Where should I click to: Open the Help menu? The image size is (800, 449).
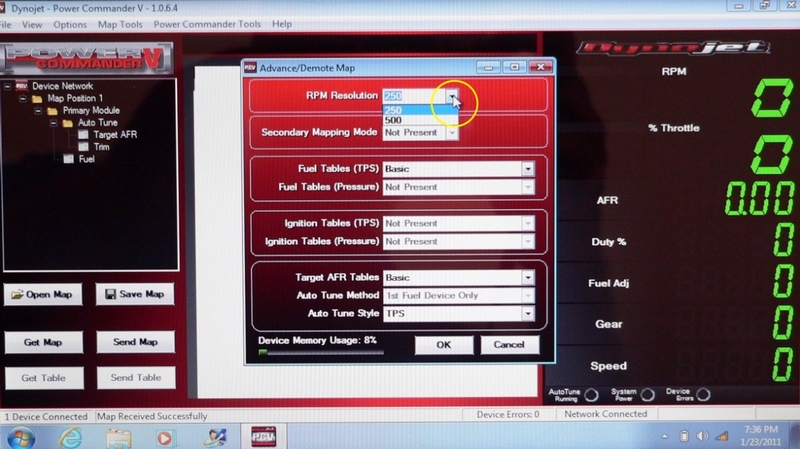282,24
